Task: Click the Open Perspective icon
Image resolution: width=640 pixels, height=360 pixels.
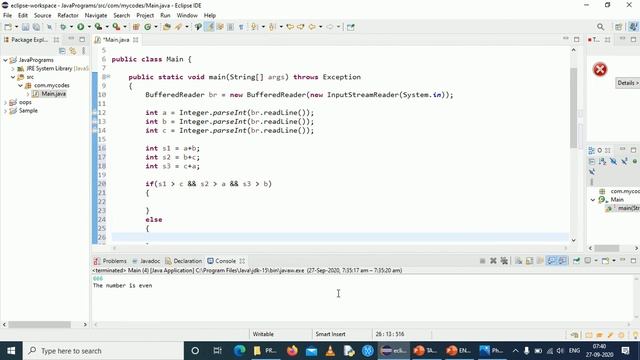Action: pos(619,27)
